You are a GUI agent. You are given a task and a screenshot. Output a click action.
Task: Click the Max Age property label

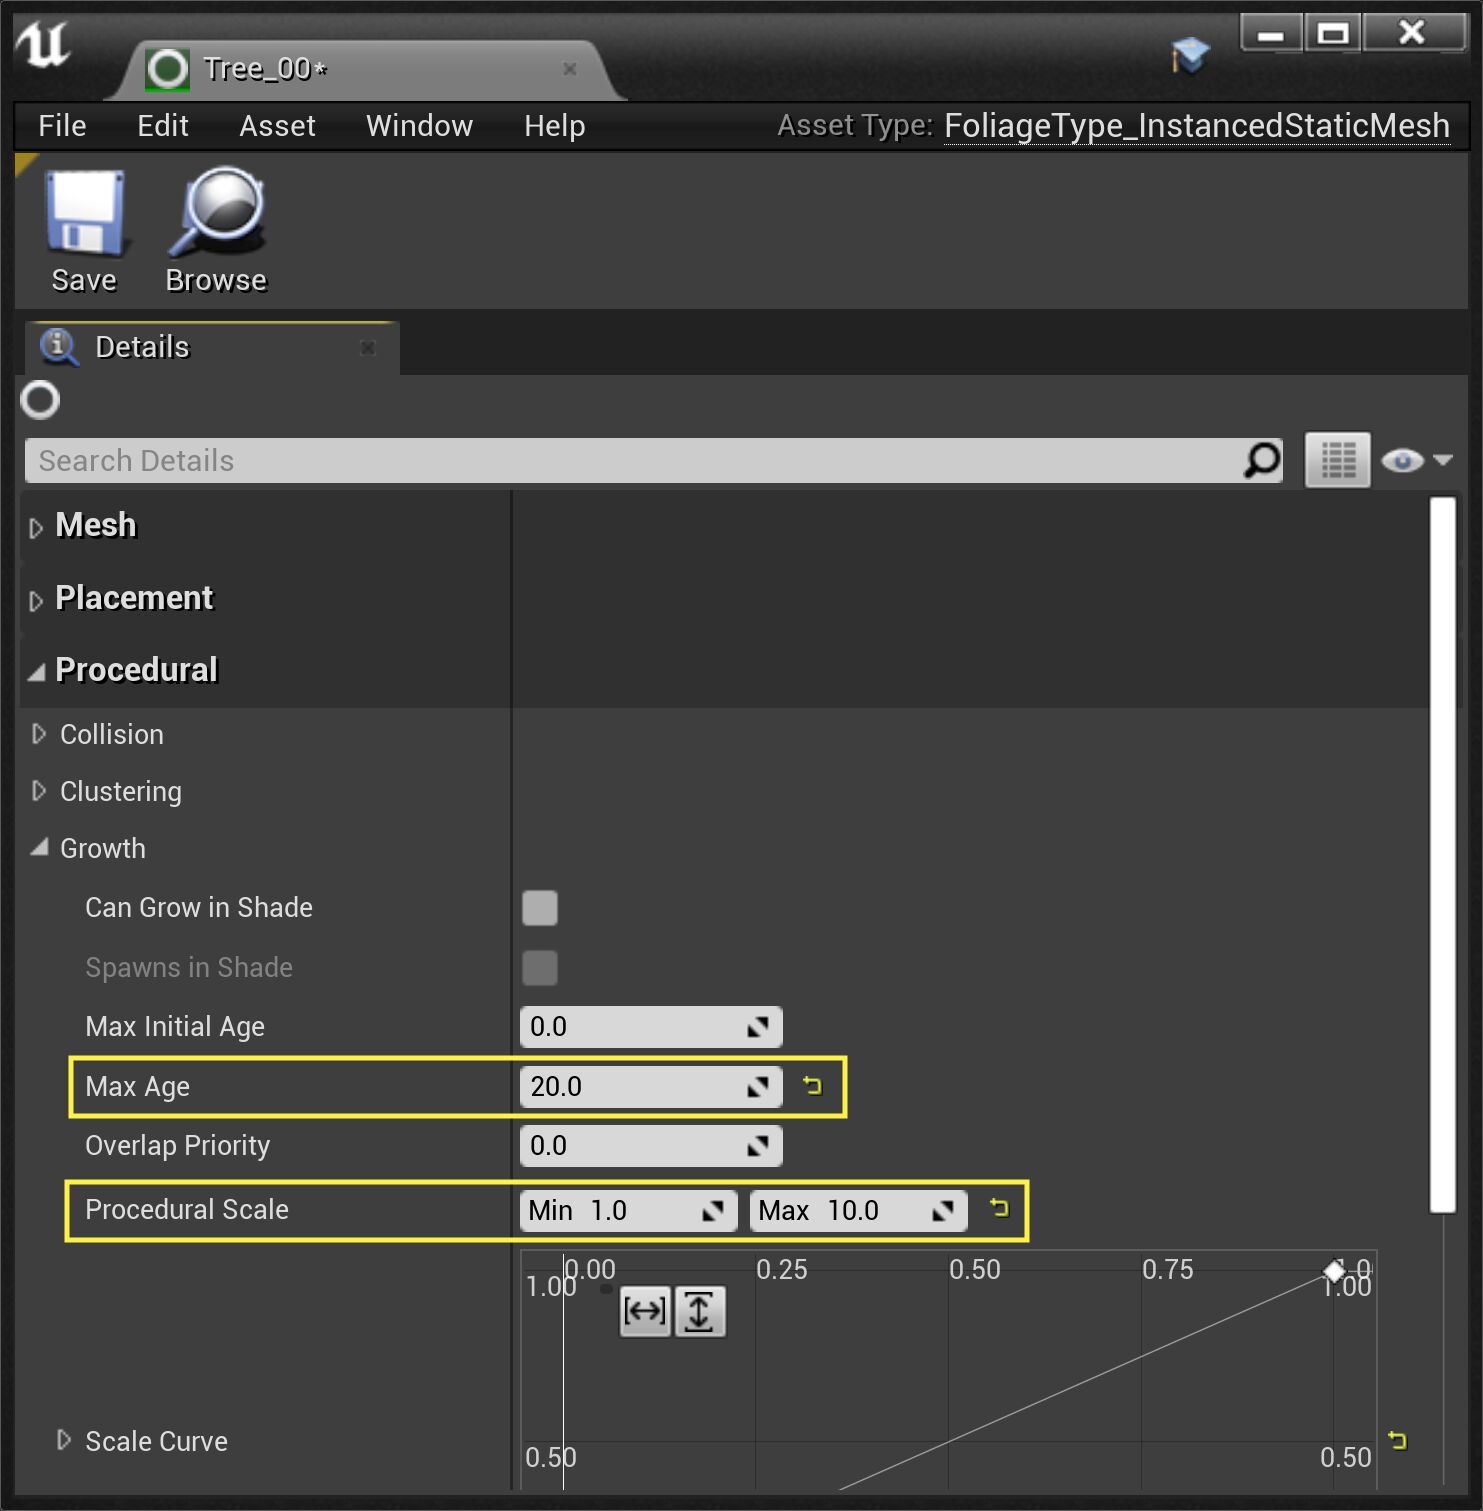[138, 1087]
